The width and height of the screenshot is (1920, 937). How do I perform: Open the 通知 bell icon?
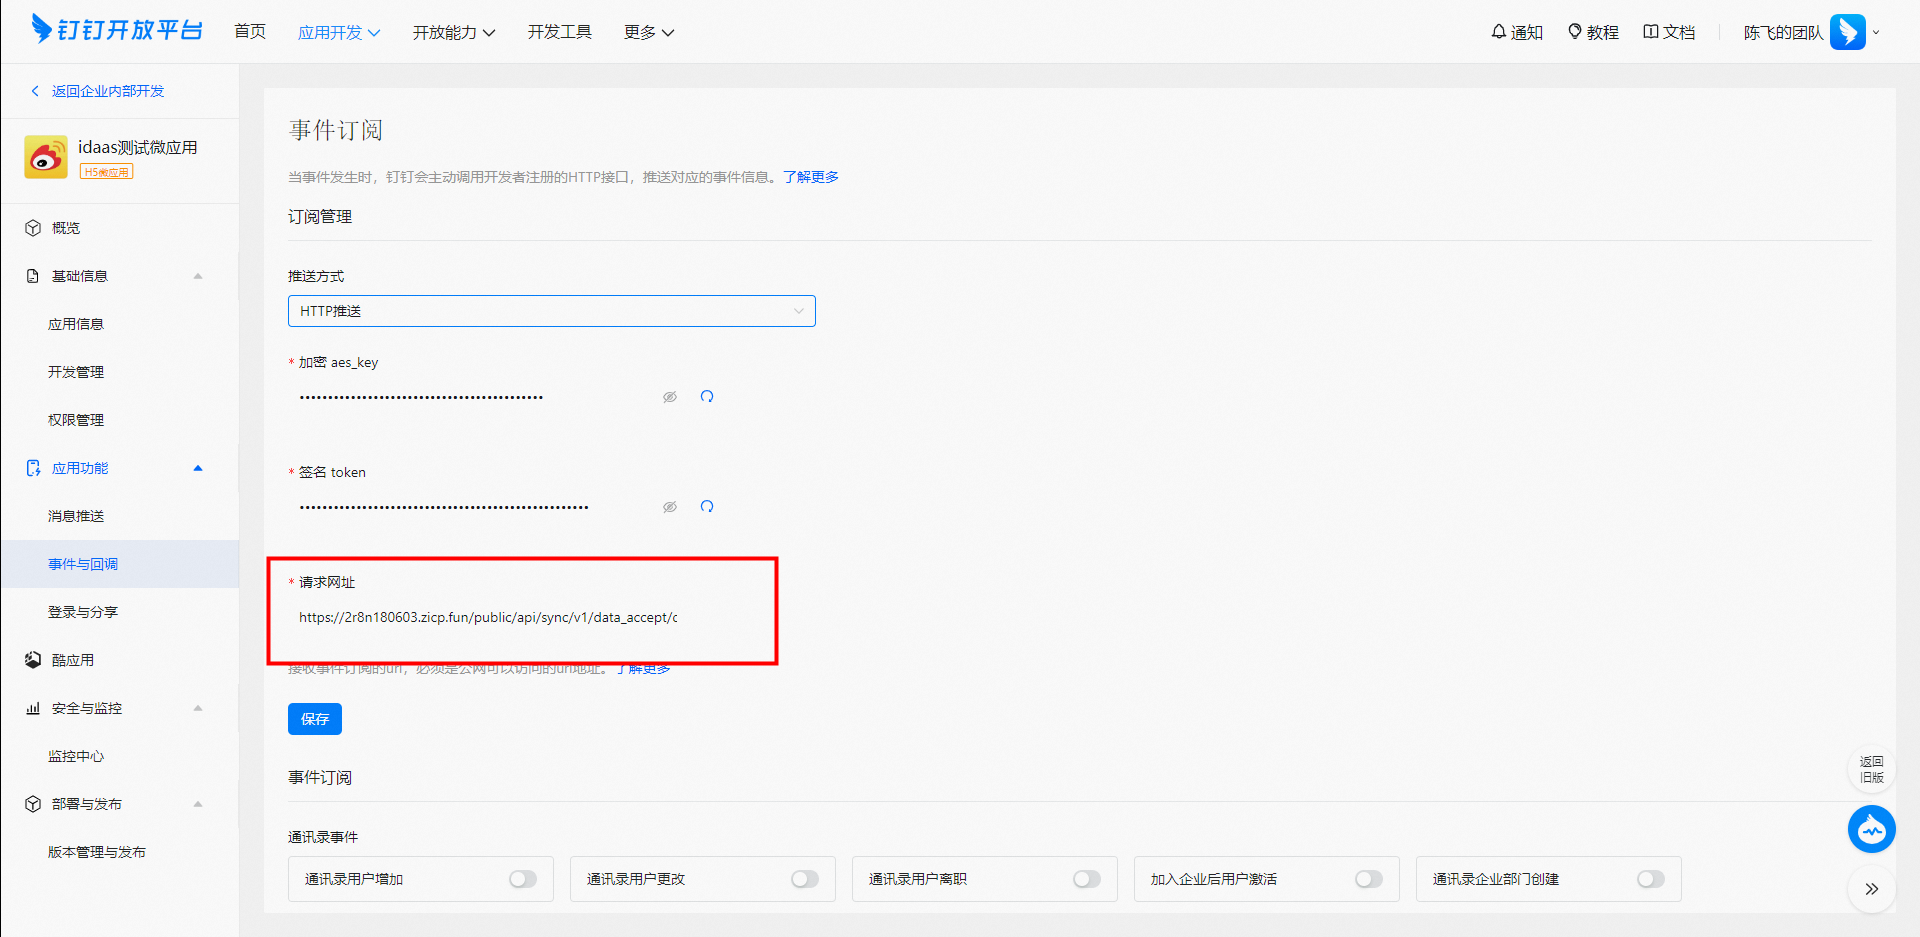[1498, 32]
